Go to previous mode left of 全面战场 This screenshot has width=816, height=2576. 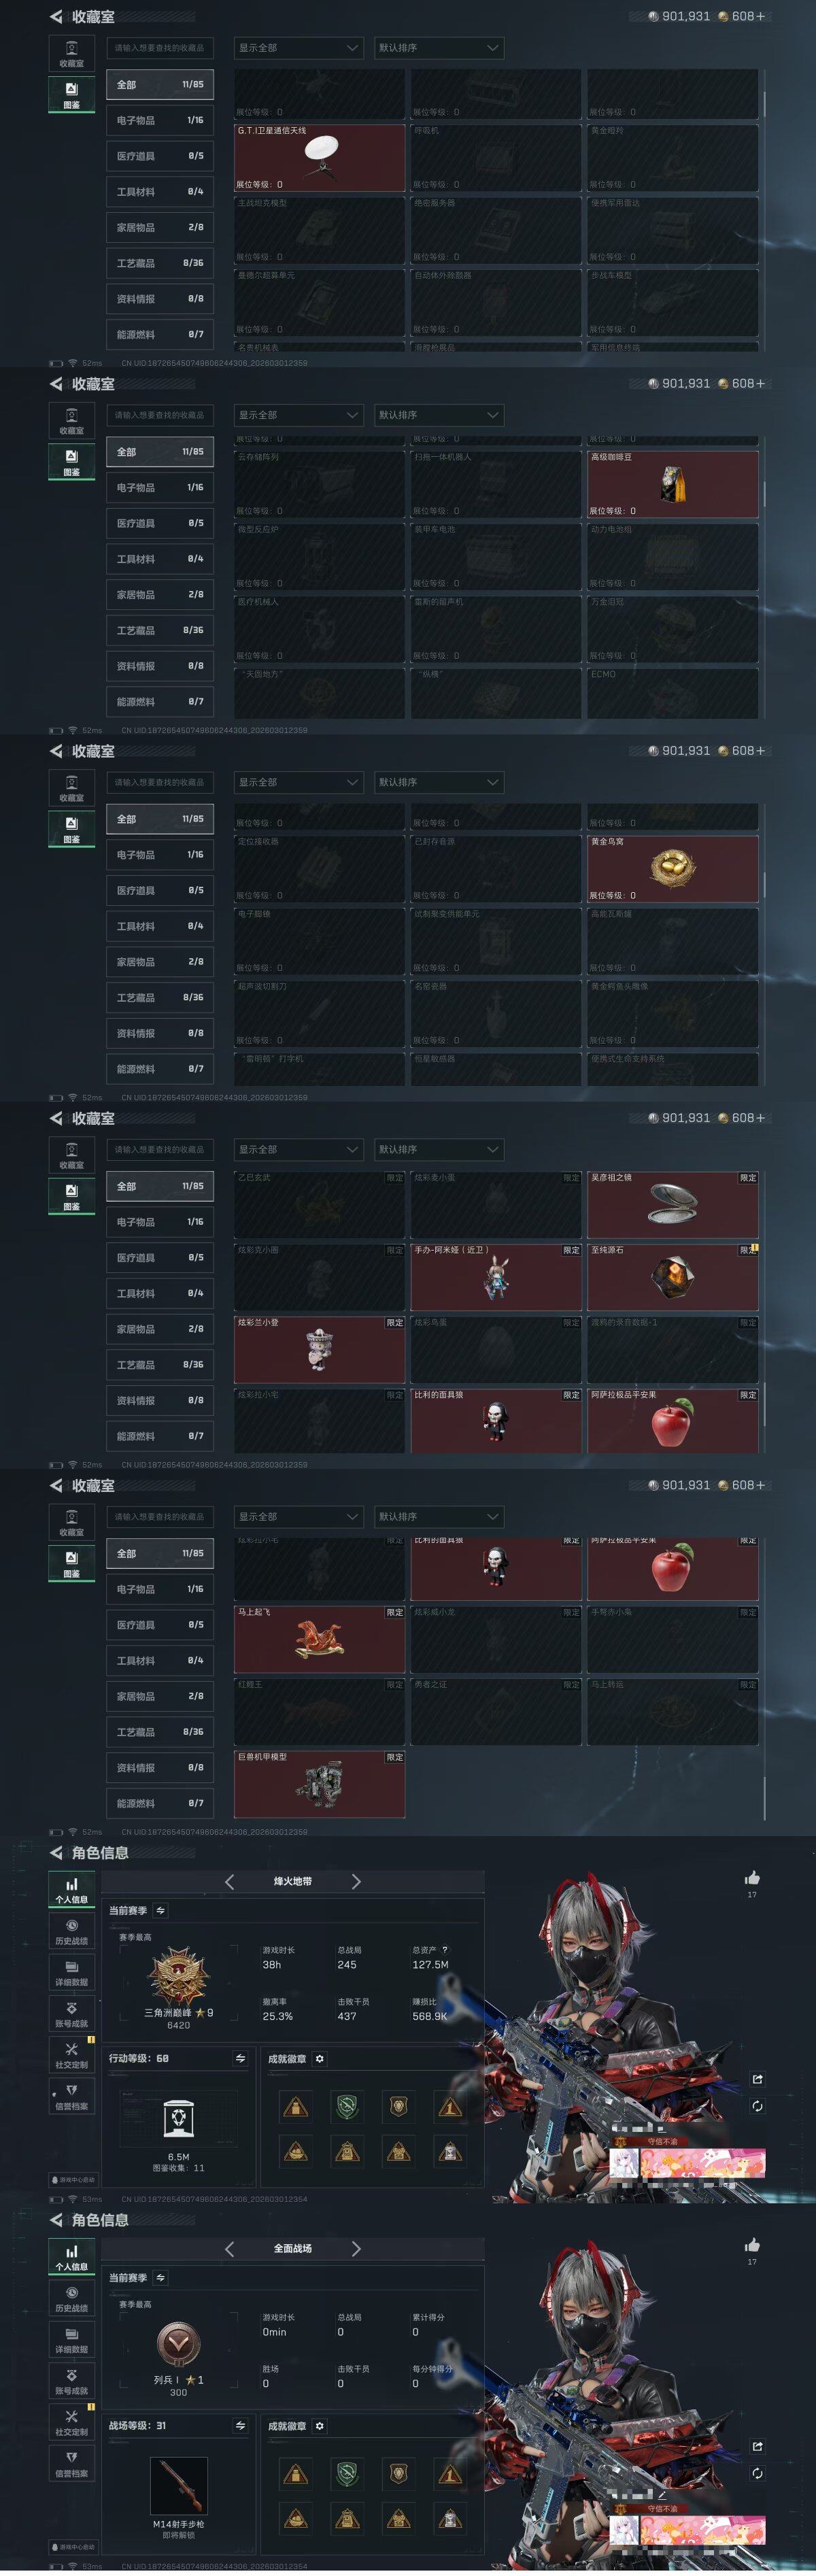click(x=229, y=2249)
